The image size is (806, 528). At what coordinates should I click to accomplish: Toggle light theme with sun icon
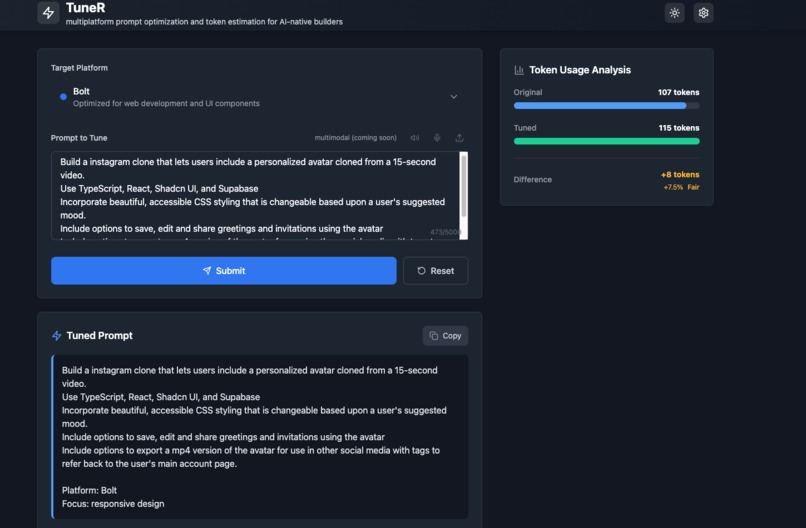pos(674,13)
